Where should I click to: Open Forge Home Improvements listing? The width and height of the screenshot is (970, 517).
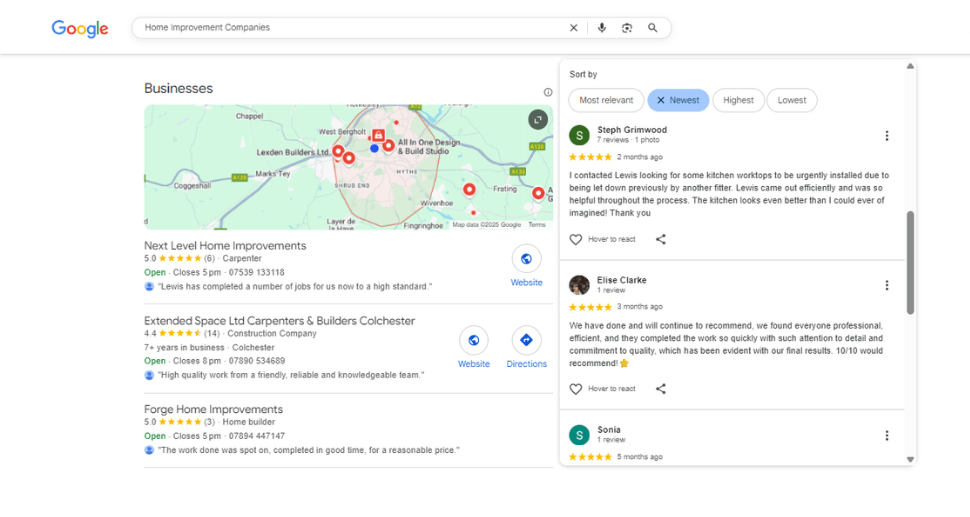[213, 409]
